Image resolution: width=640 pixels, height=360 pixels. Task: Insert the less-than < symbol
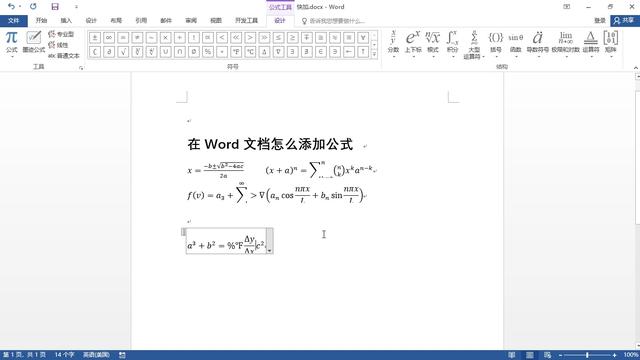222,38
